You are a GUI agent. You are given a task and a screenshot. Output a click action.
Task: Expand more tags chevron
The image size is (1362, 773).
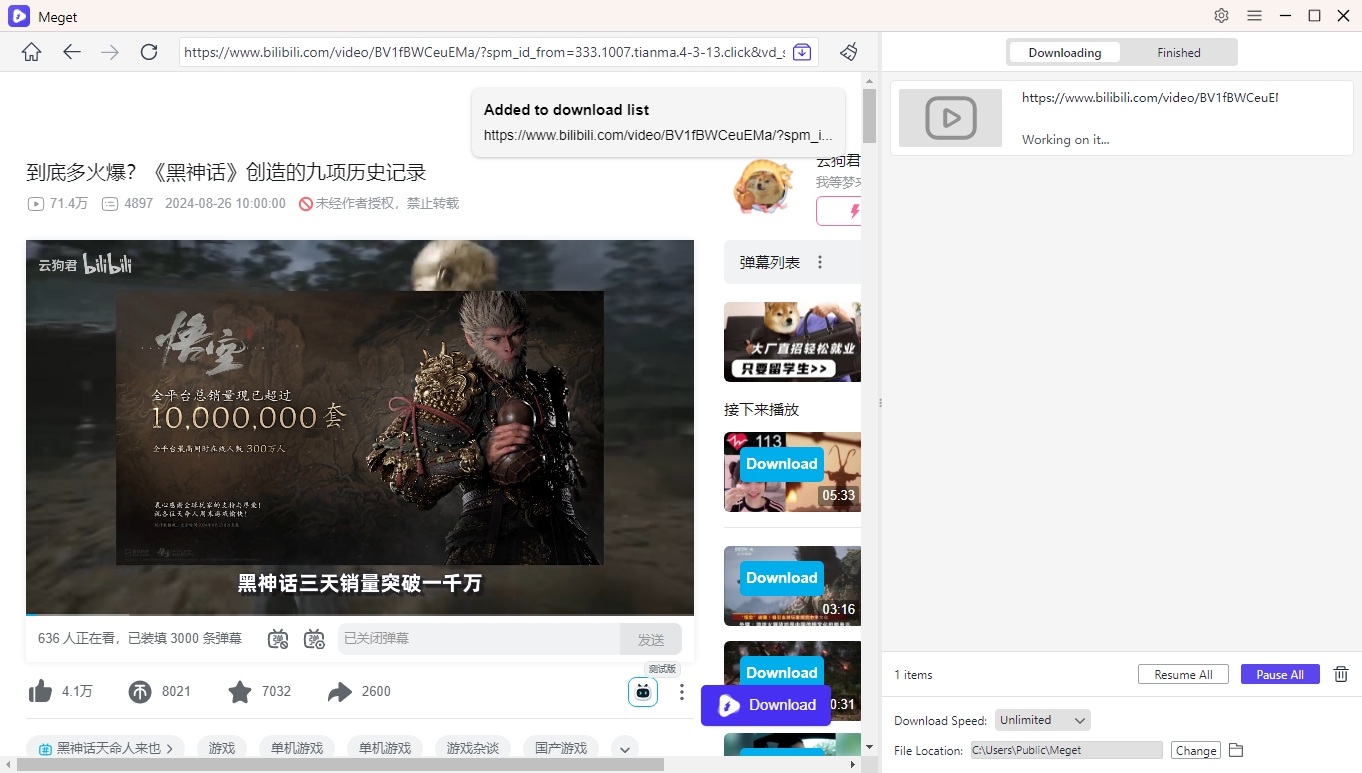click(x=624, y=748)
